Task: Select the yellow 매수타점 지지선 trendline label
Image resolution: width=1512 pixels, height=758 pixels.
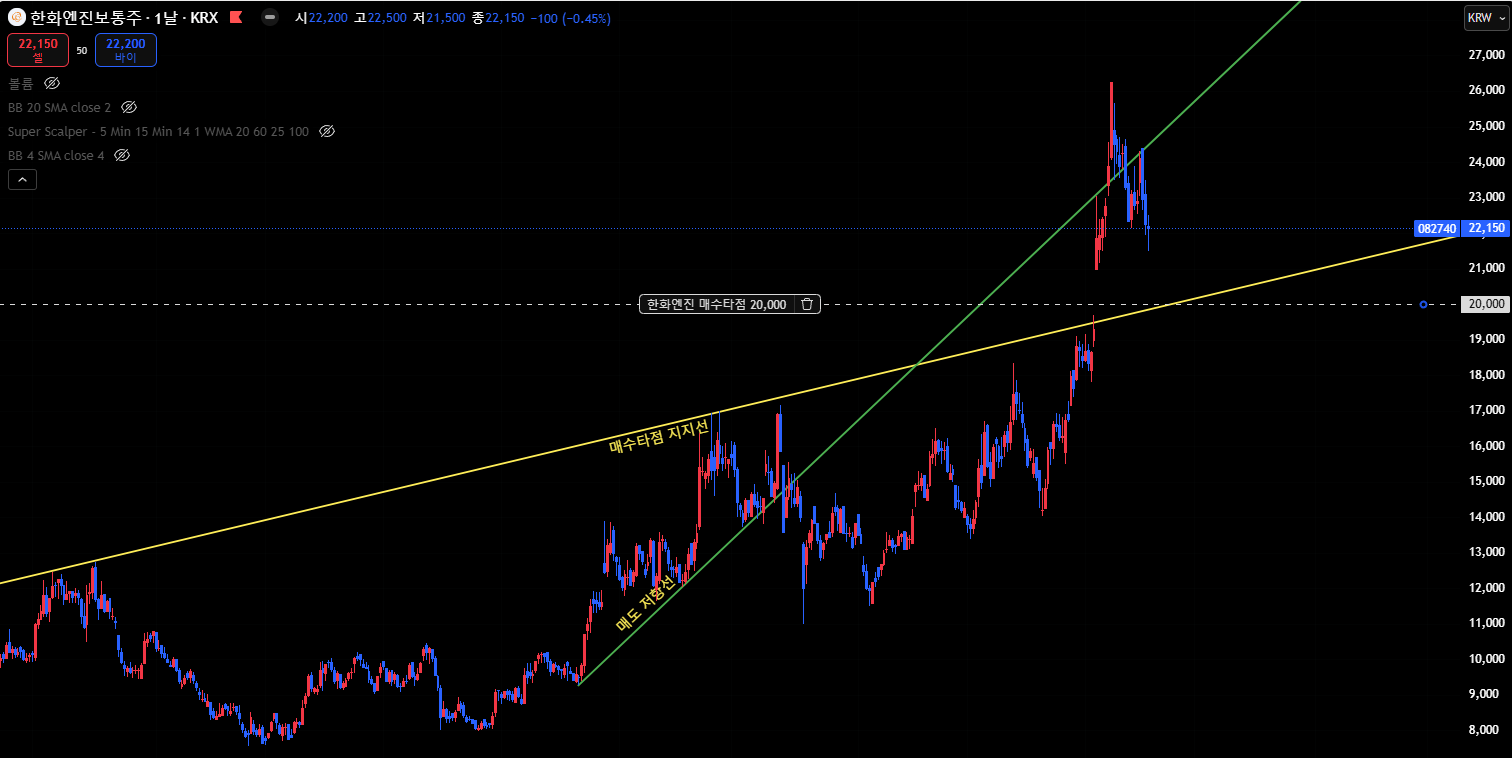Action: click(659, 436)
